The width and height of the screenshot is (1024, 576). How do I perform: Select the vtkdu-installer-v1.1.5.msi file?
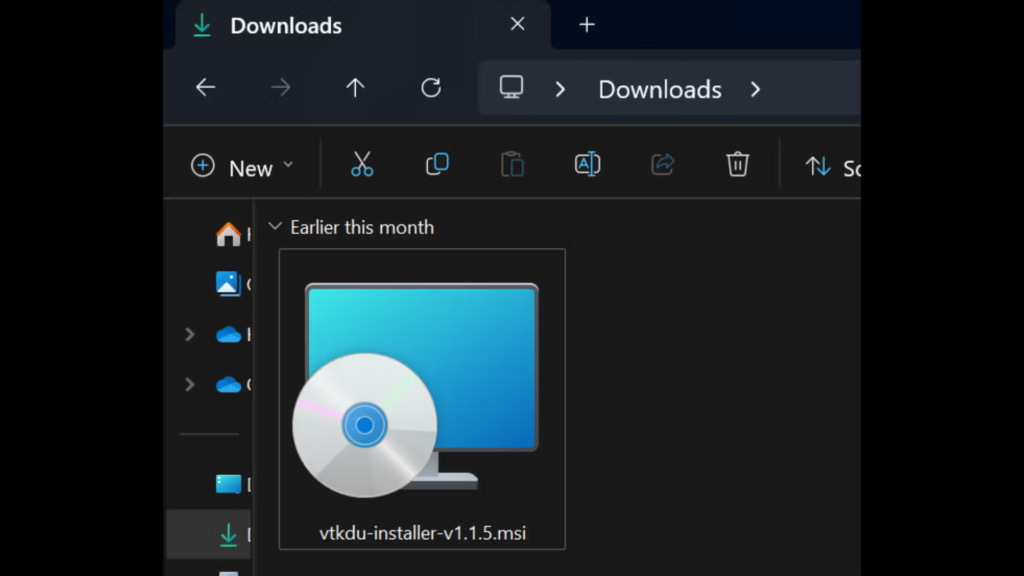421,400
